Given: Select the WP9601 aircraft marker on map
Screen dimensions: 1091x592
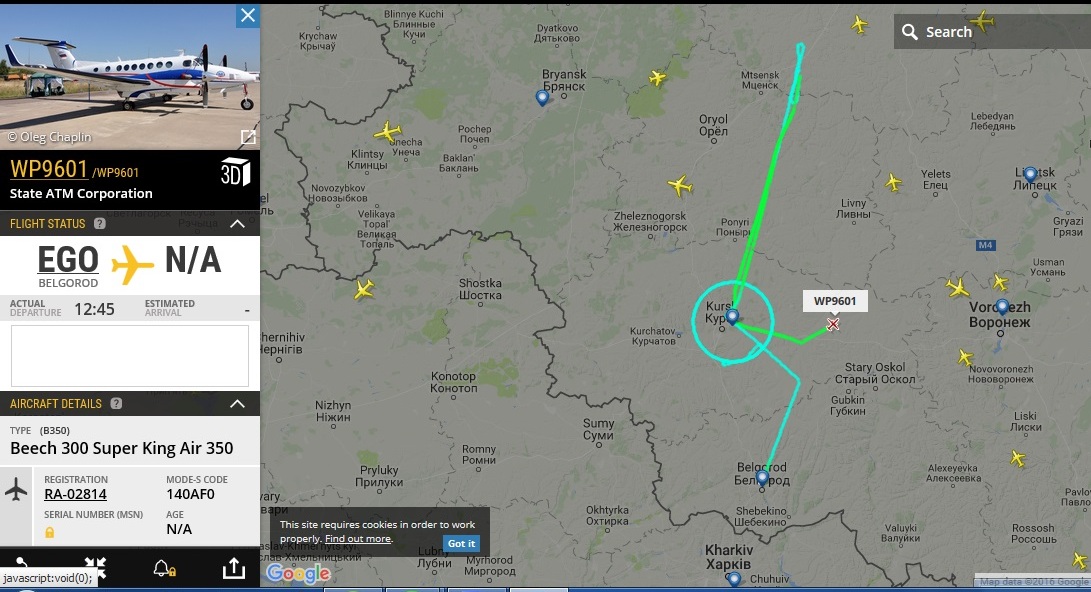Looking at the screenshot, I should pyautogui.click(x=833, y=324).
